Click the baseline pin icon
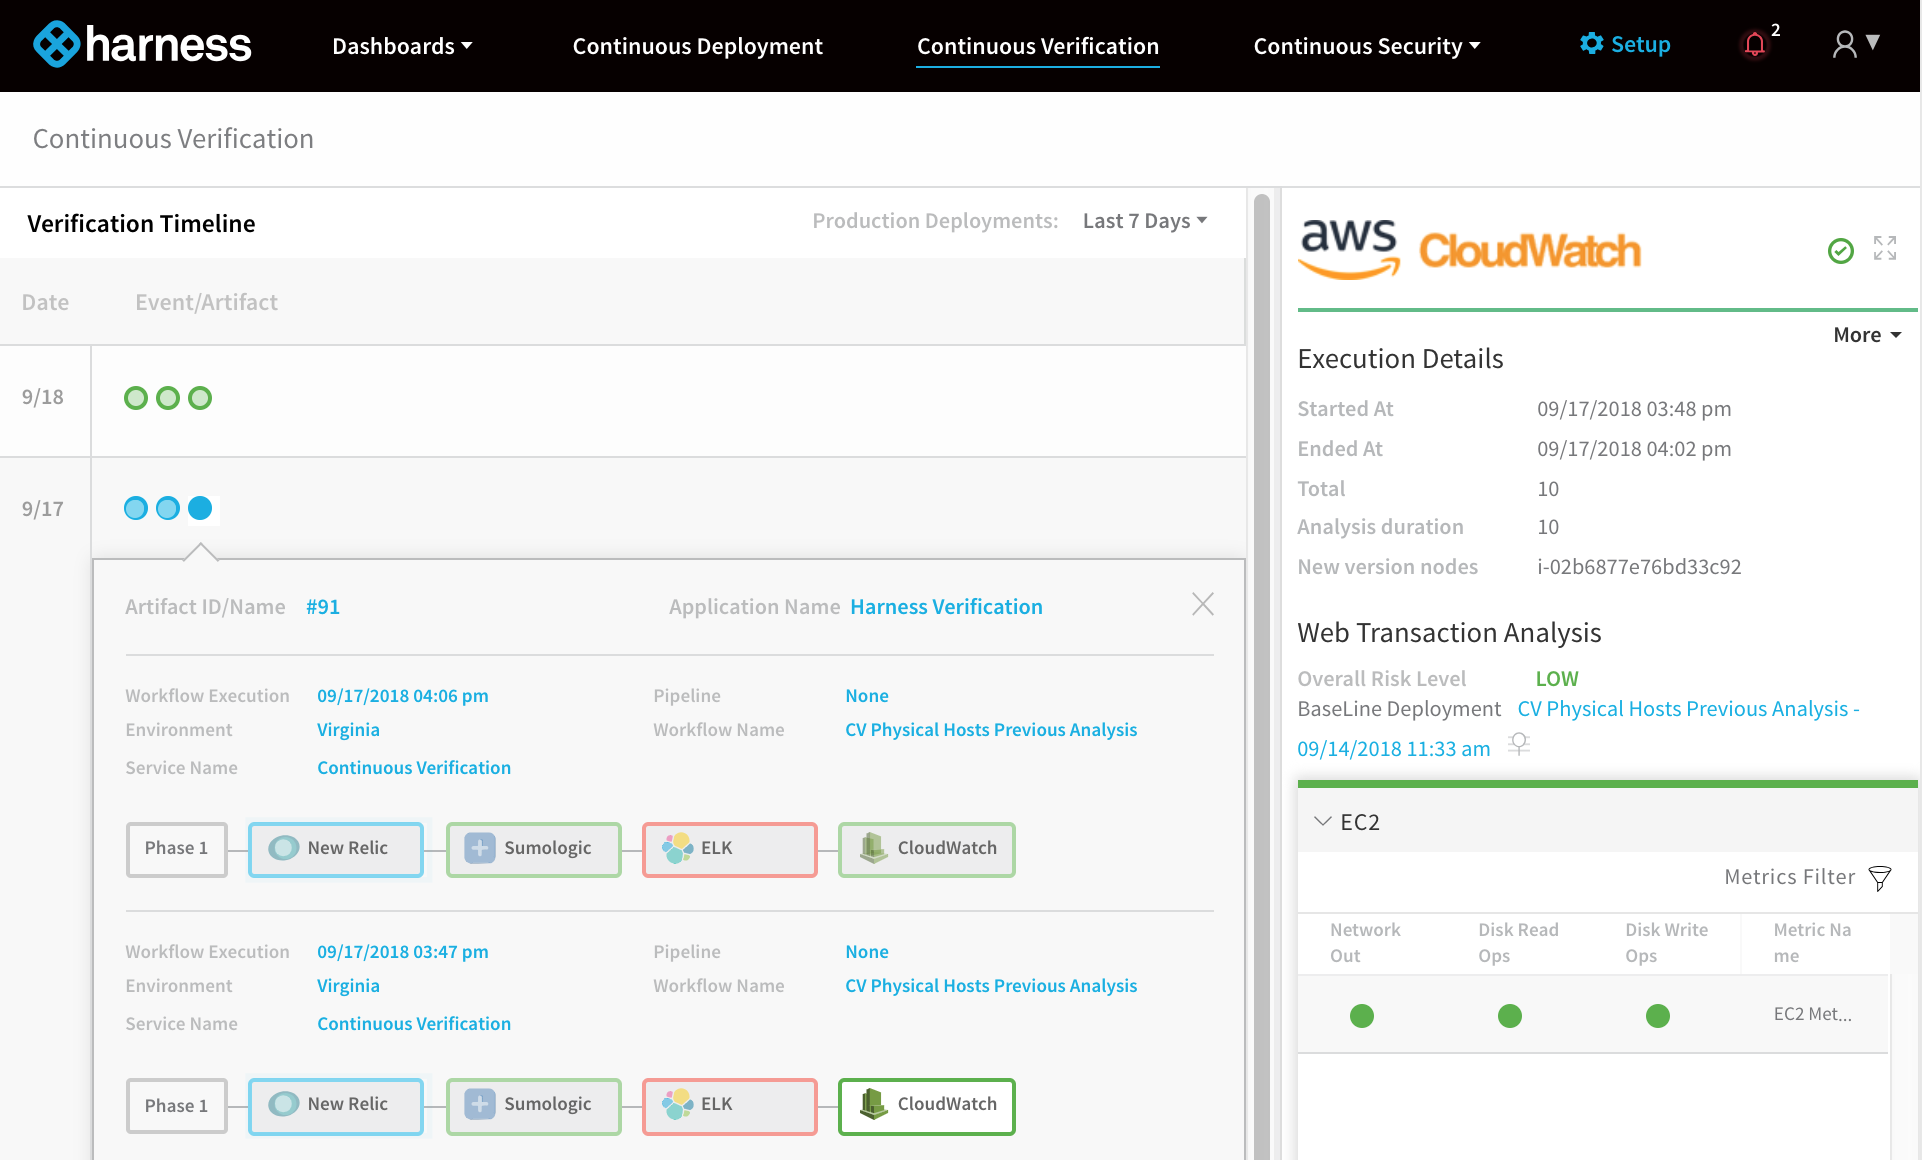Viewport: 1922px width, 1160px height. click(x=1519, y=745)
